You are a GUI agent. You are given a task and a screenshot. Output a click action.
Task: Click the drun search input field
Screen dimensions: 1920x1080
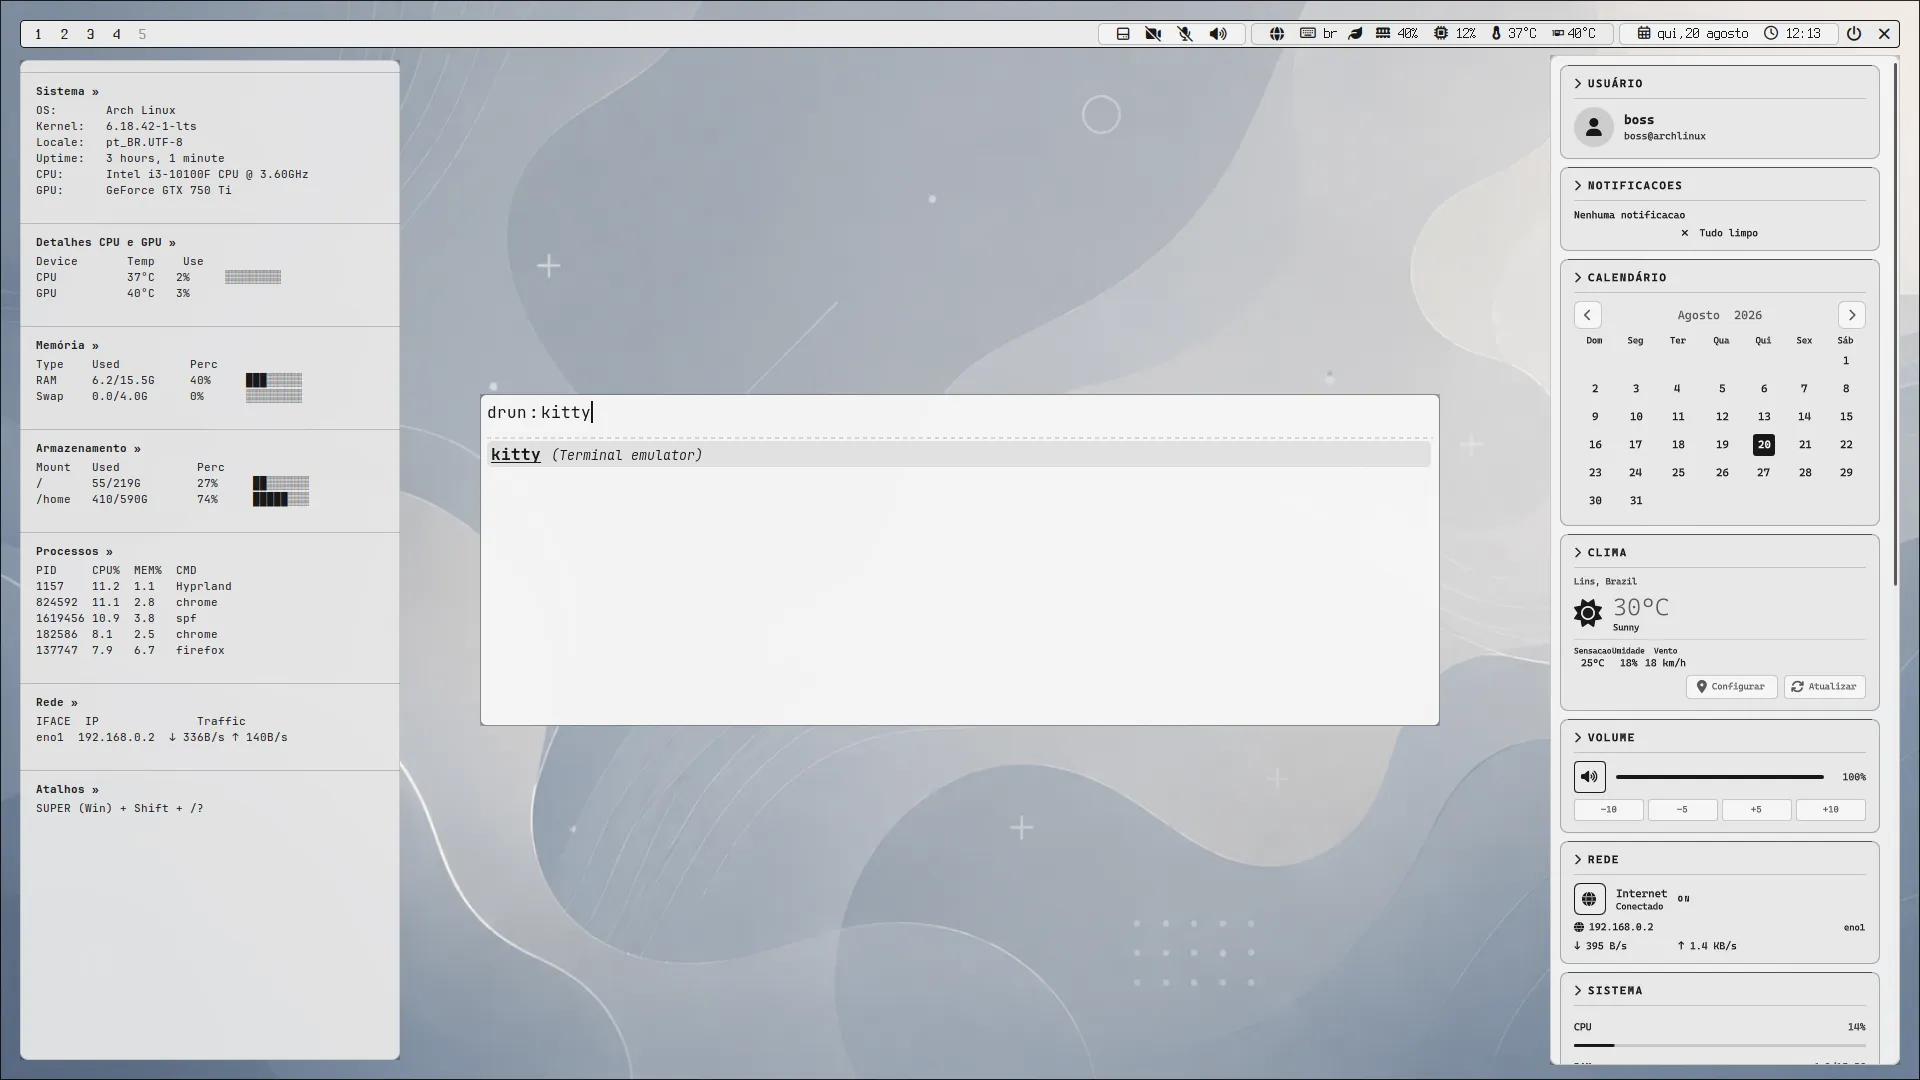click(960, 413)
